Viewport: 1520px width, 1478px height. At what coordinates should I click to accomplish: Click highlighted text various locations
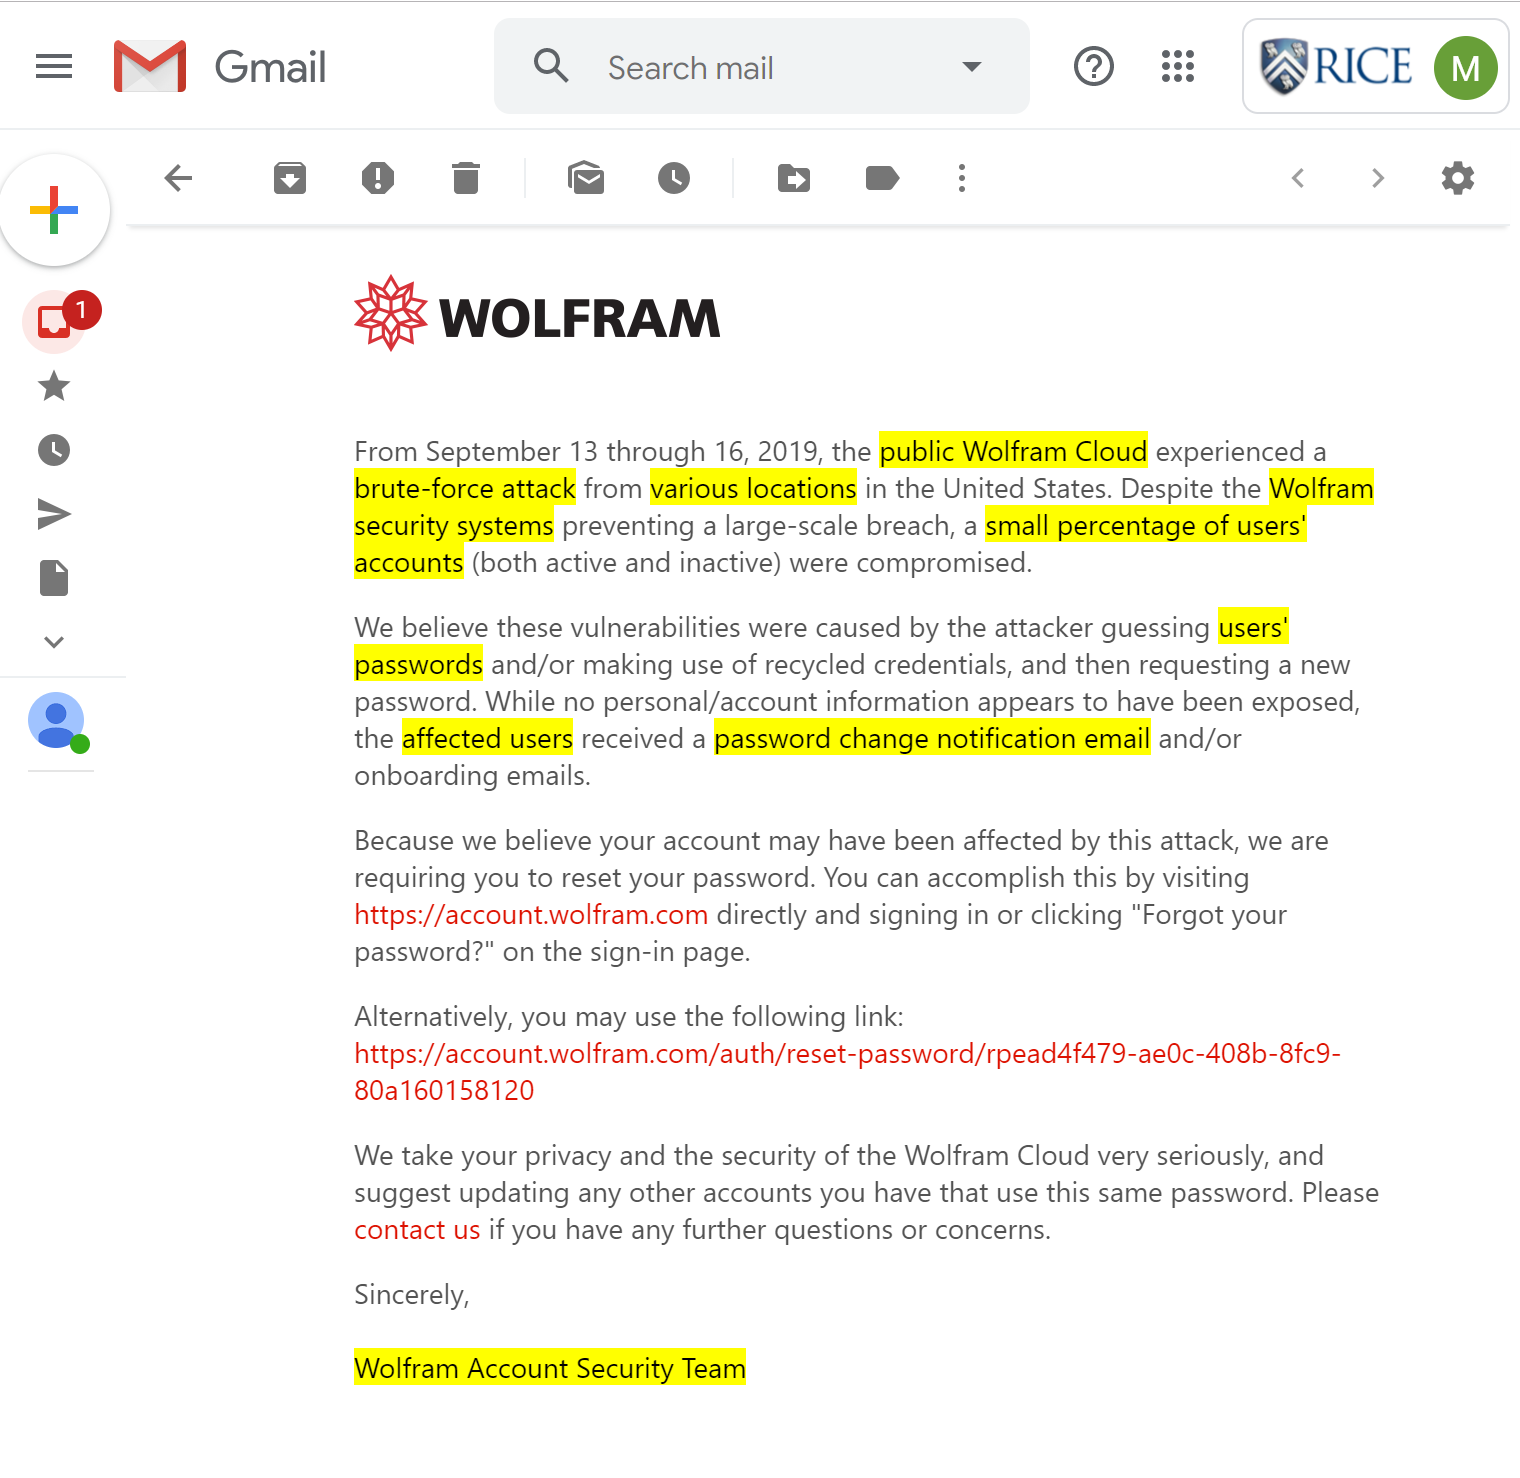coord(753,488)
